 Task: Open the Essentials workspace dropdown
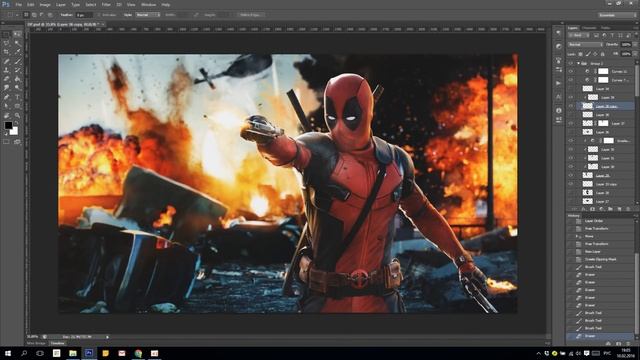[x=617, y=15]
